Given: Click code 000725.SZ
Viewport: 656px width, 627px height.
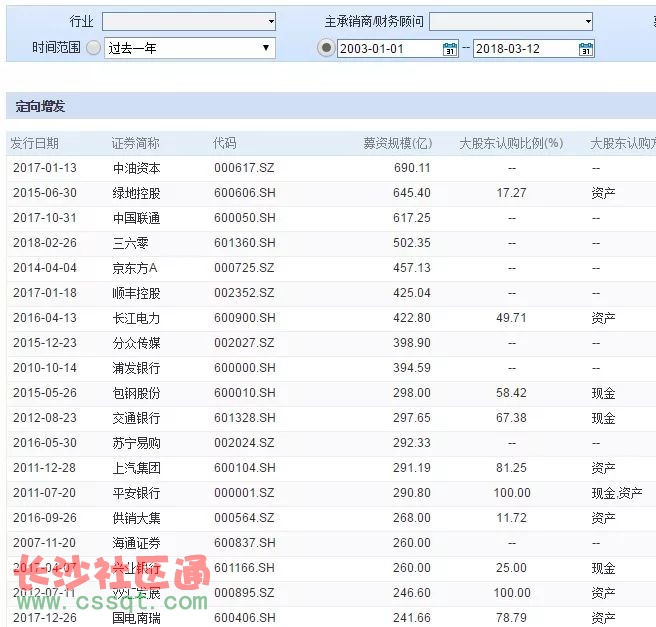Looking at the screenshot, I should click(x=244, y=268).
